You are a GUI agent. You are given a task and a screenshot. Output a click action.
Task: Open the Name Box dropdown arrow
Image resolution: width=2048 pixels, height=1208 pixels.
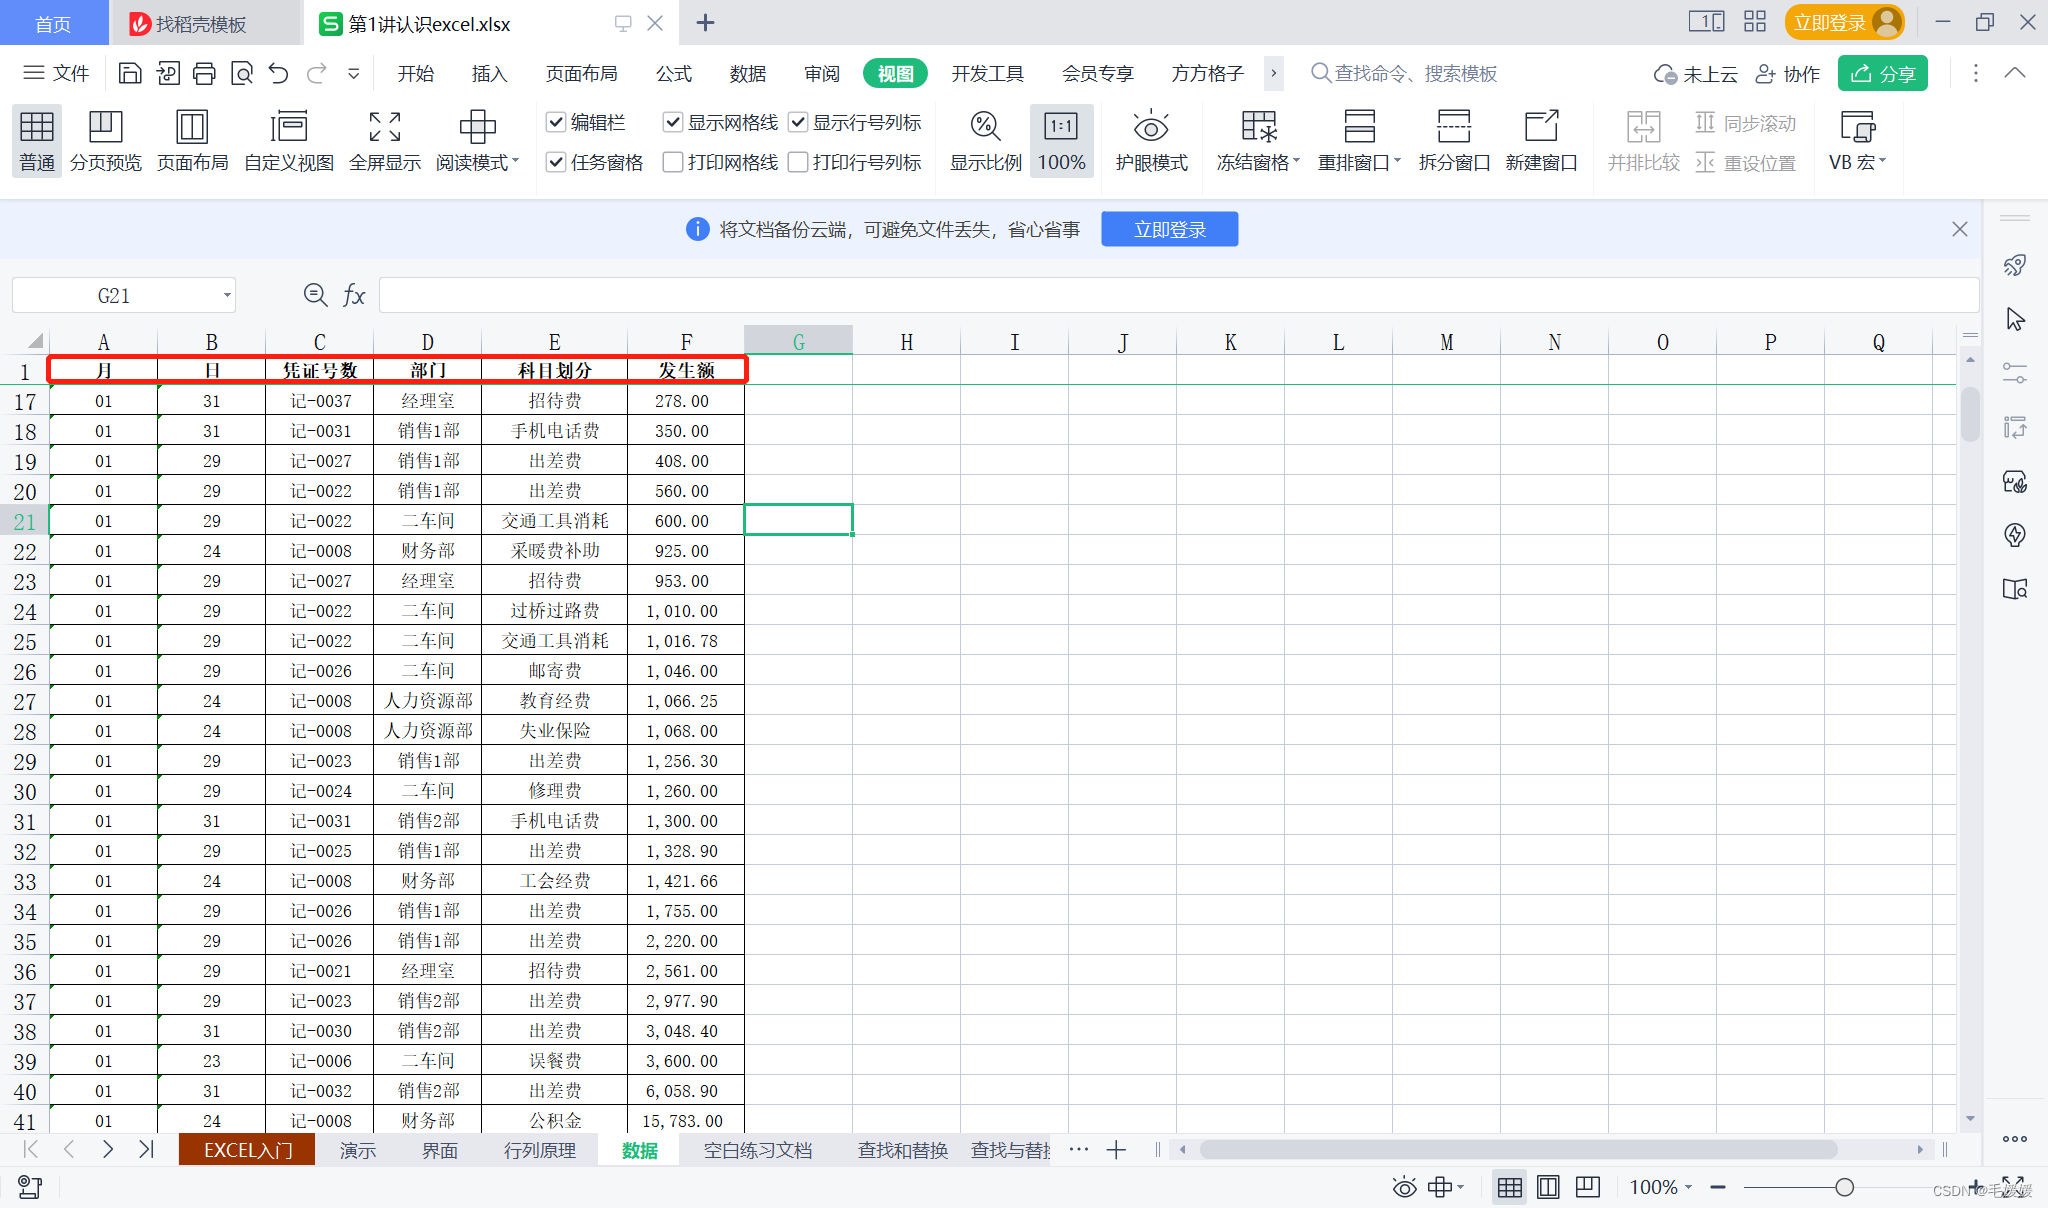tap(227, 295)
